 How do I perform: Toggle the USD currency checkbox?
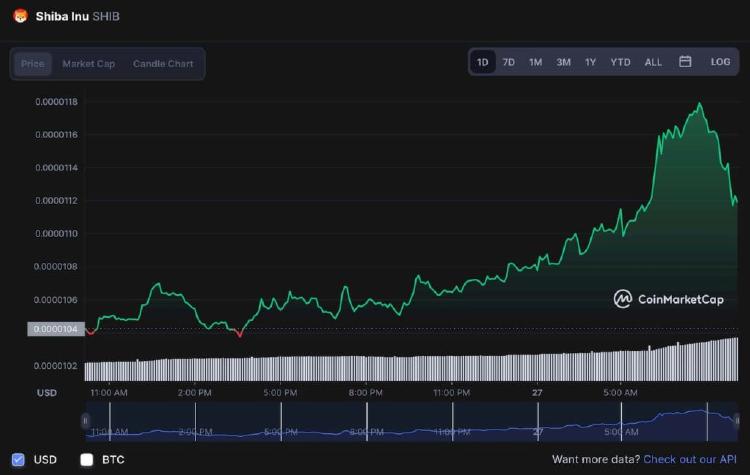click(x=19, y=459)
